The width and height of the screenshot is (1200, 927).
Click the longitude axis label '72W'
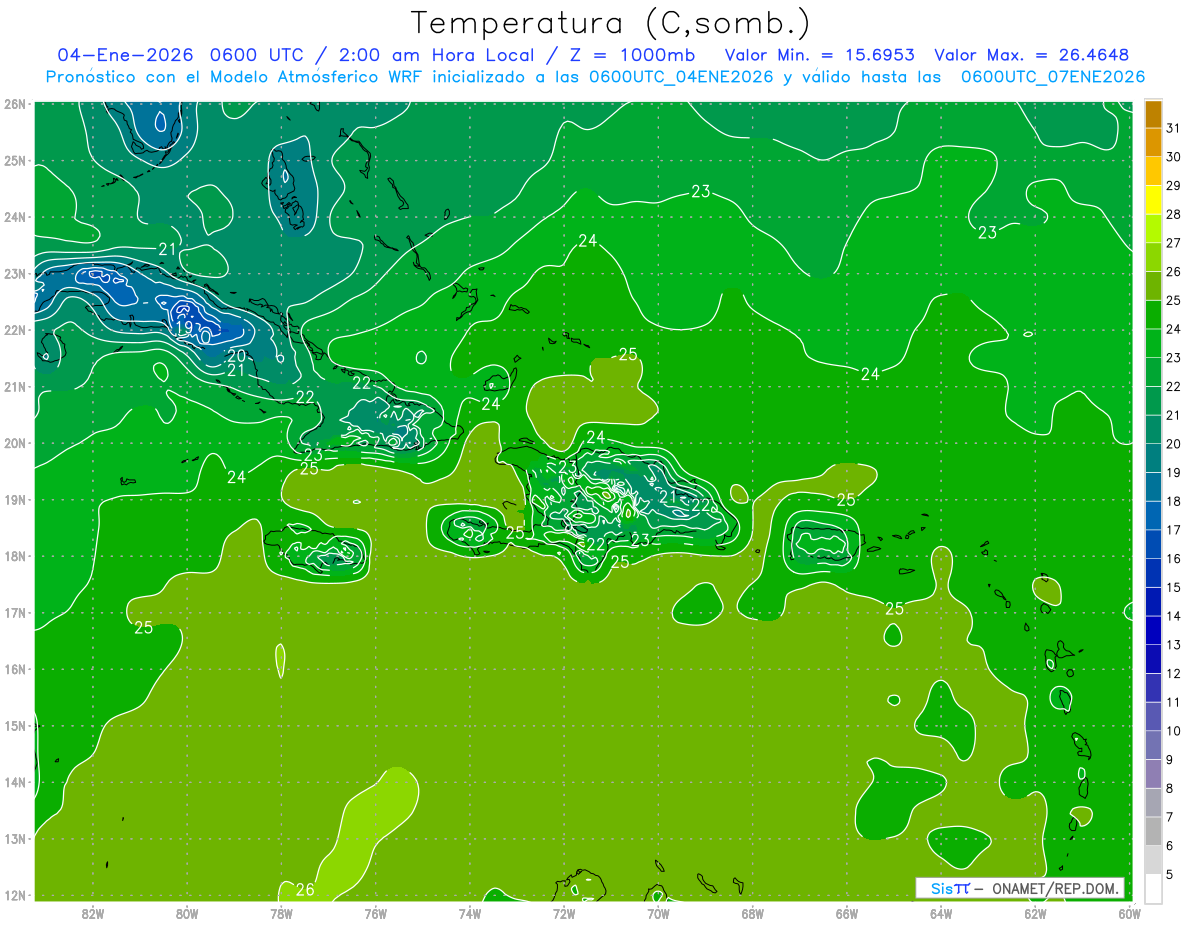coord(564,912)
